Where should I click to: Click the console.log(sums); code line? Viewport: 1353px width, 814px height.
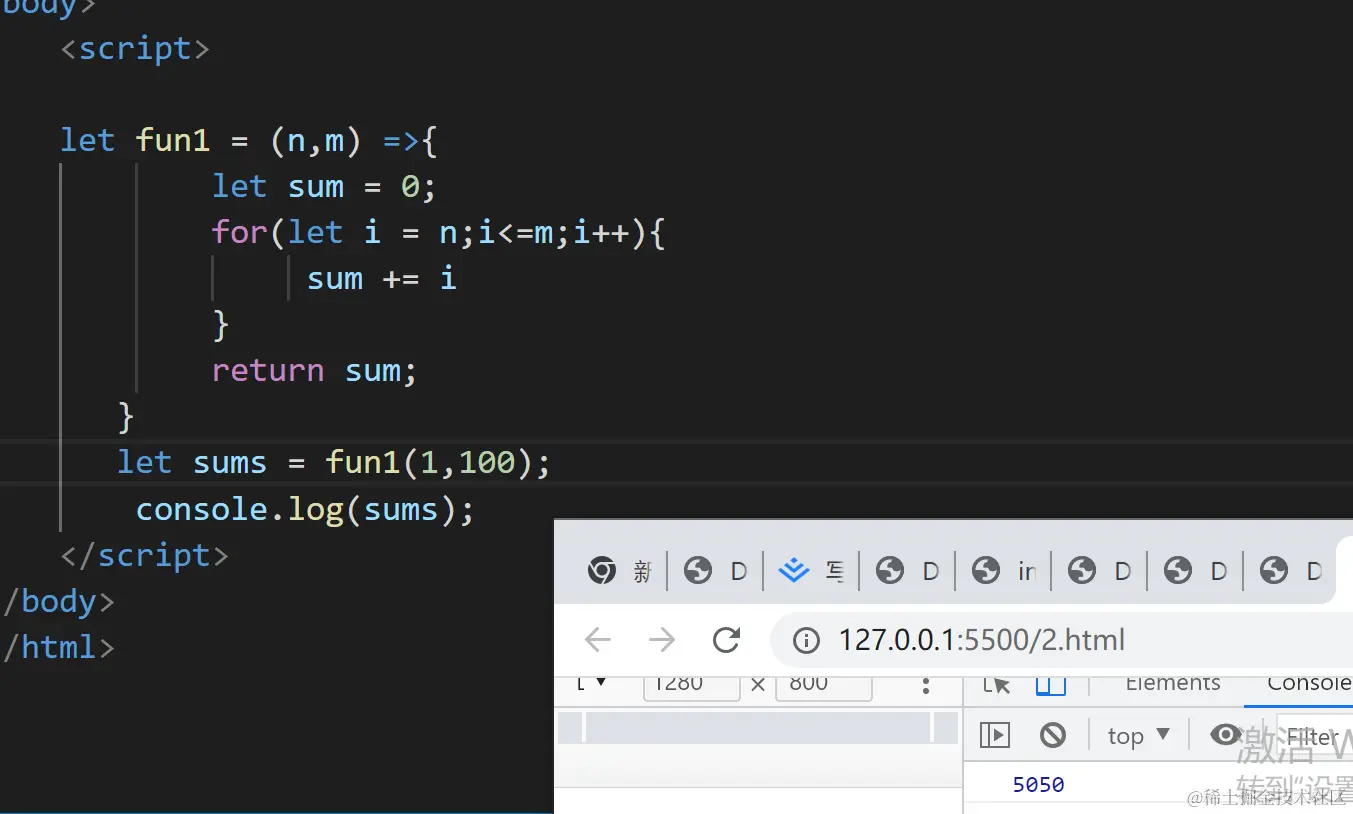[305, 509]
